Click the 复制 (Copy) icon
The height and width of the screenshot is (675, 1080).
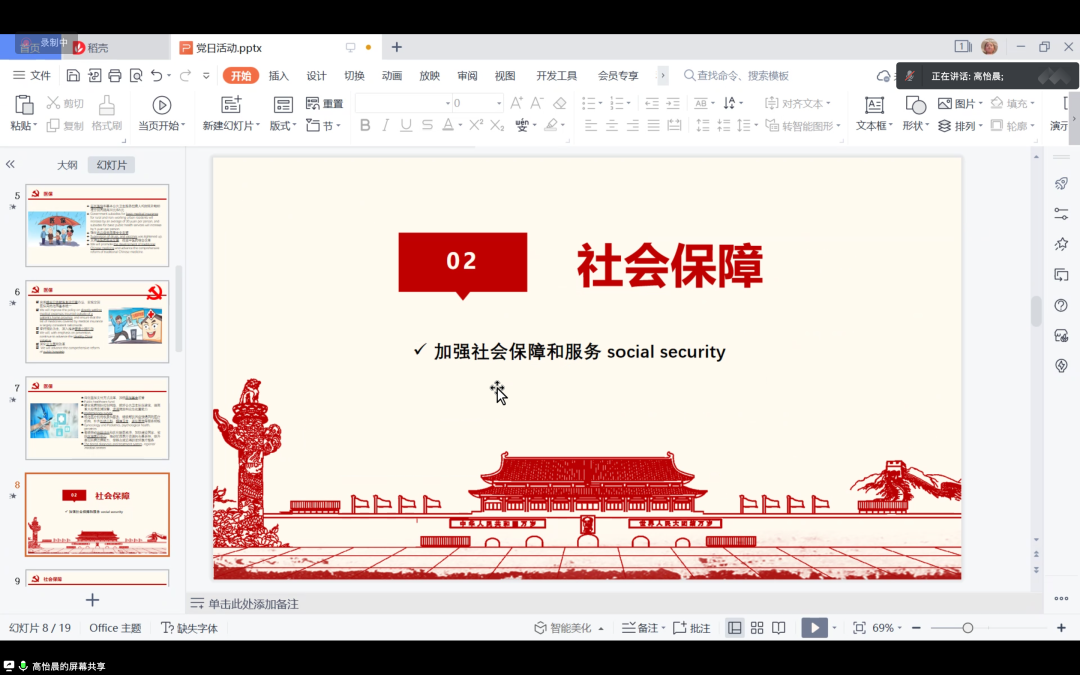tap(53, 125)
